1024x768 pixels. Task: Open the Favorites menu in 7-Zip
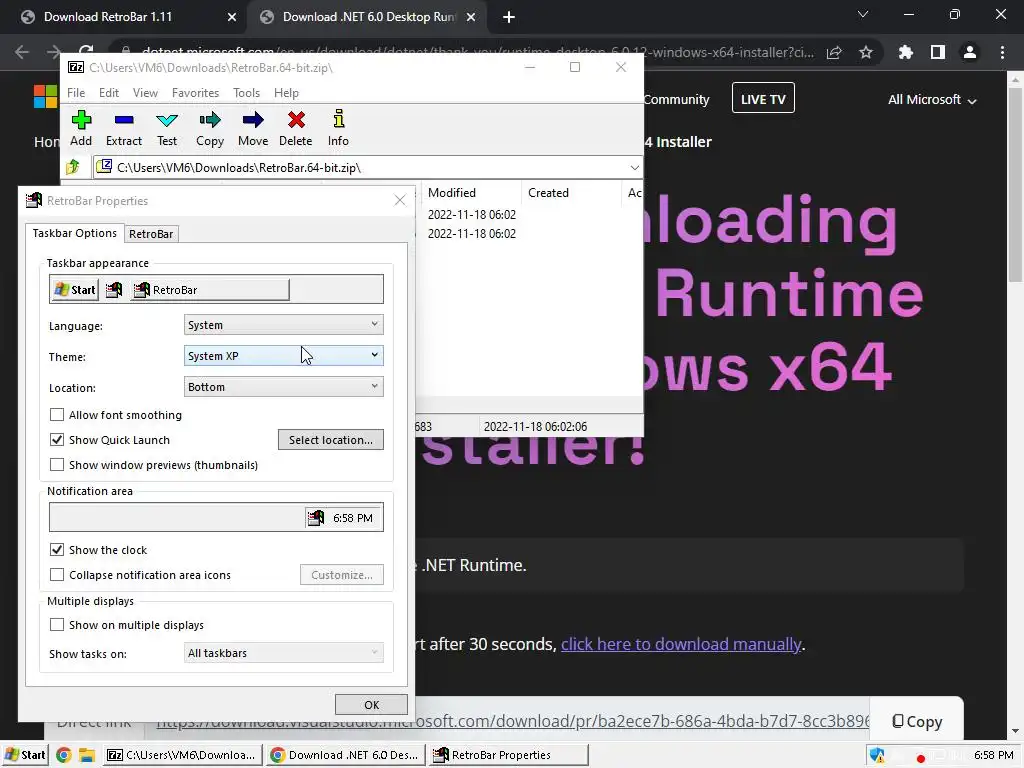(x=195, y=93)
